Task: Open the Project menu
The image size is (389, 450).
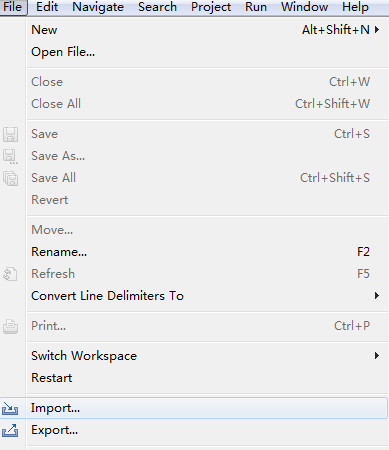Action: click(211, 7)
